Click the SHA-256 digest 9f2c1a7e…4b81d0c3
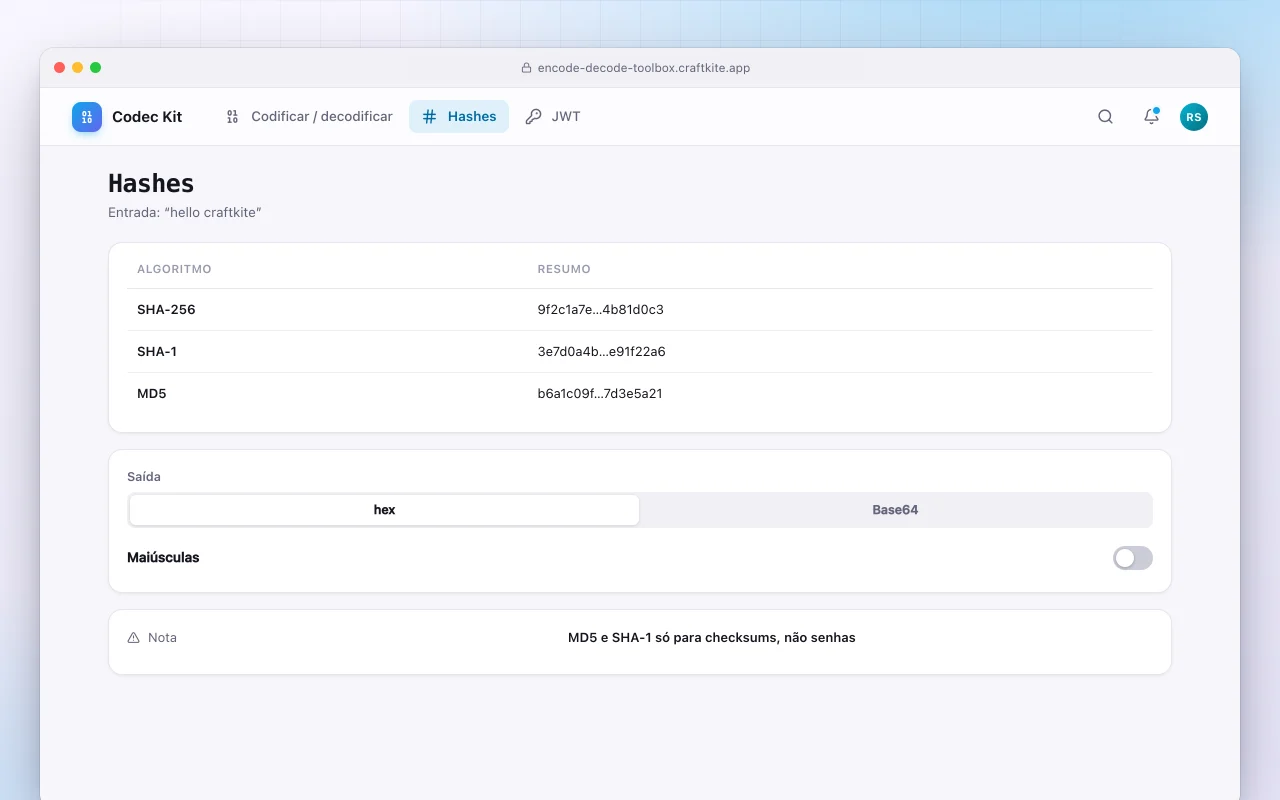Image resolution: width=1280 pixels, height=800 pixels. coord(601,310)
